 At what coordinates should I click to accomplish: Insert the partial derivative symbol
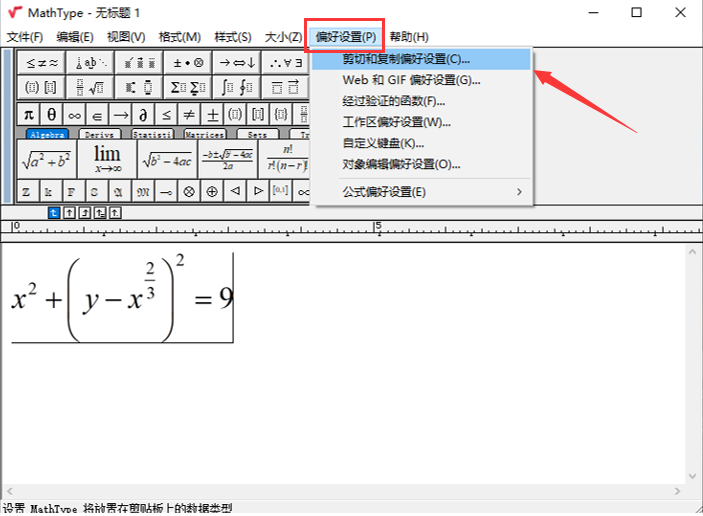[x=143, y=115]
